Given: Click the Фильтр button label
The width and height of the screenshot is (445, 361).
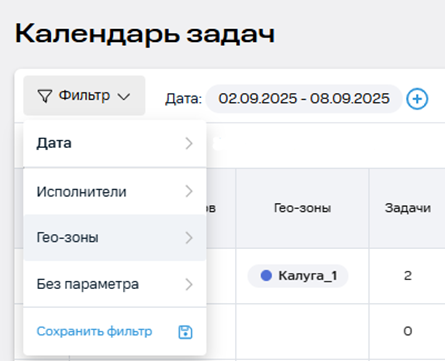Looking at the screenshot, I should (84, 95).
